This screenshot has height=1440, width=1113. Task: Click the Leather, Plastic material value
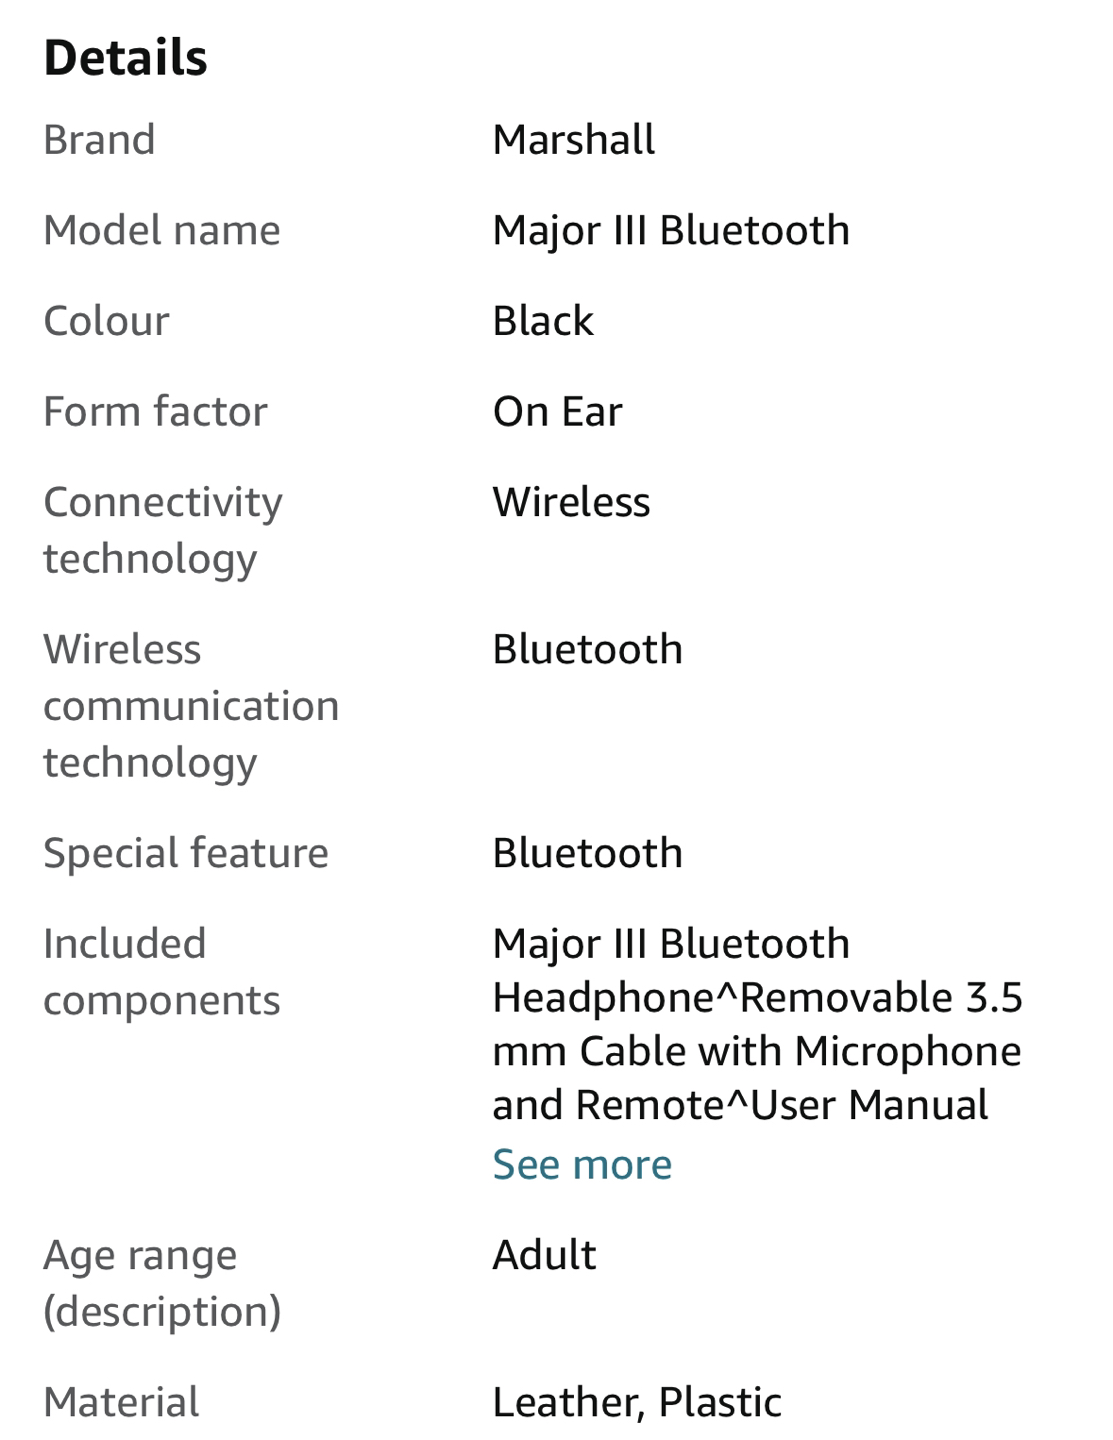coord(637,1403)
